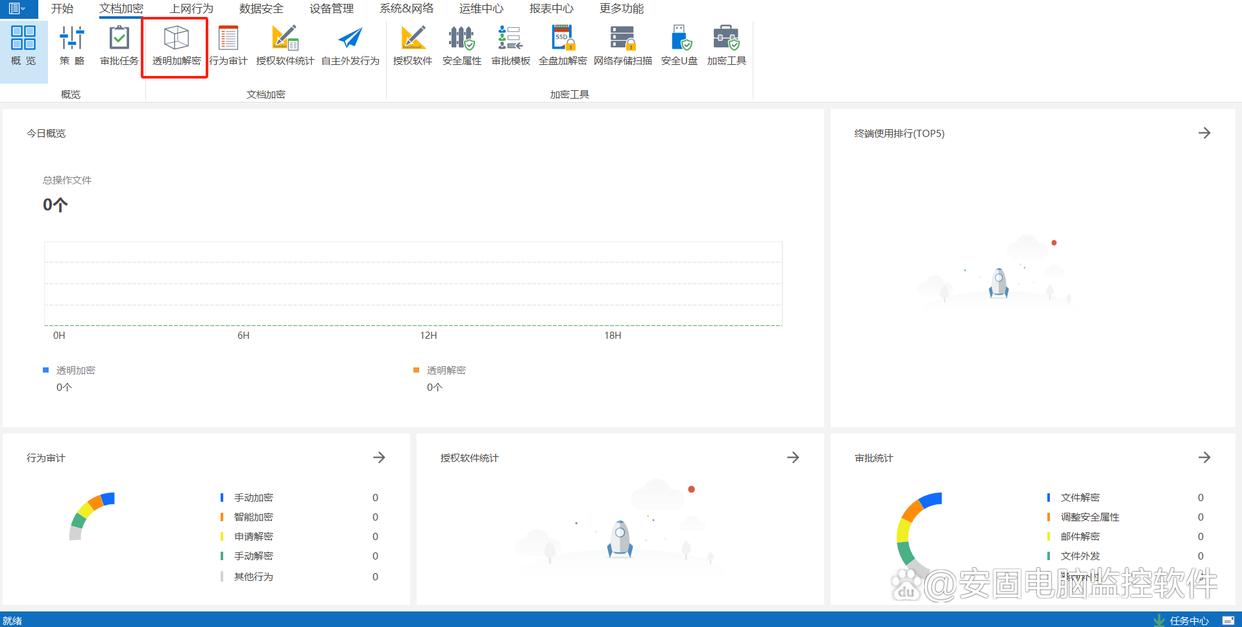
Task: Expand 终端使用排行(TOP5) with its arrow
Action: 1204,133
